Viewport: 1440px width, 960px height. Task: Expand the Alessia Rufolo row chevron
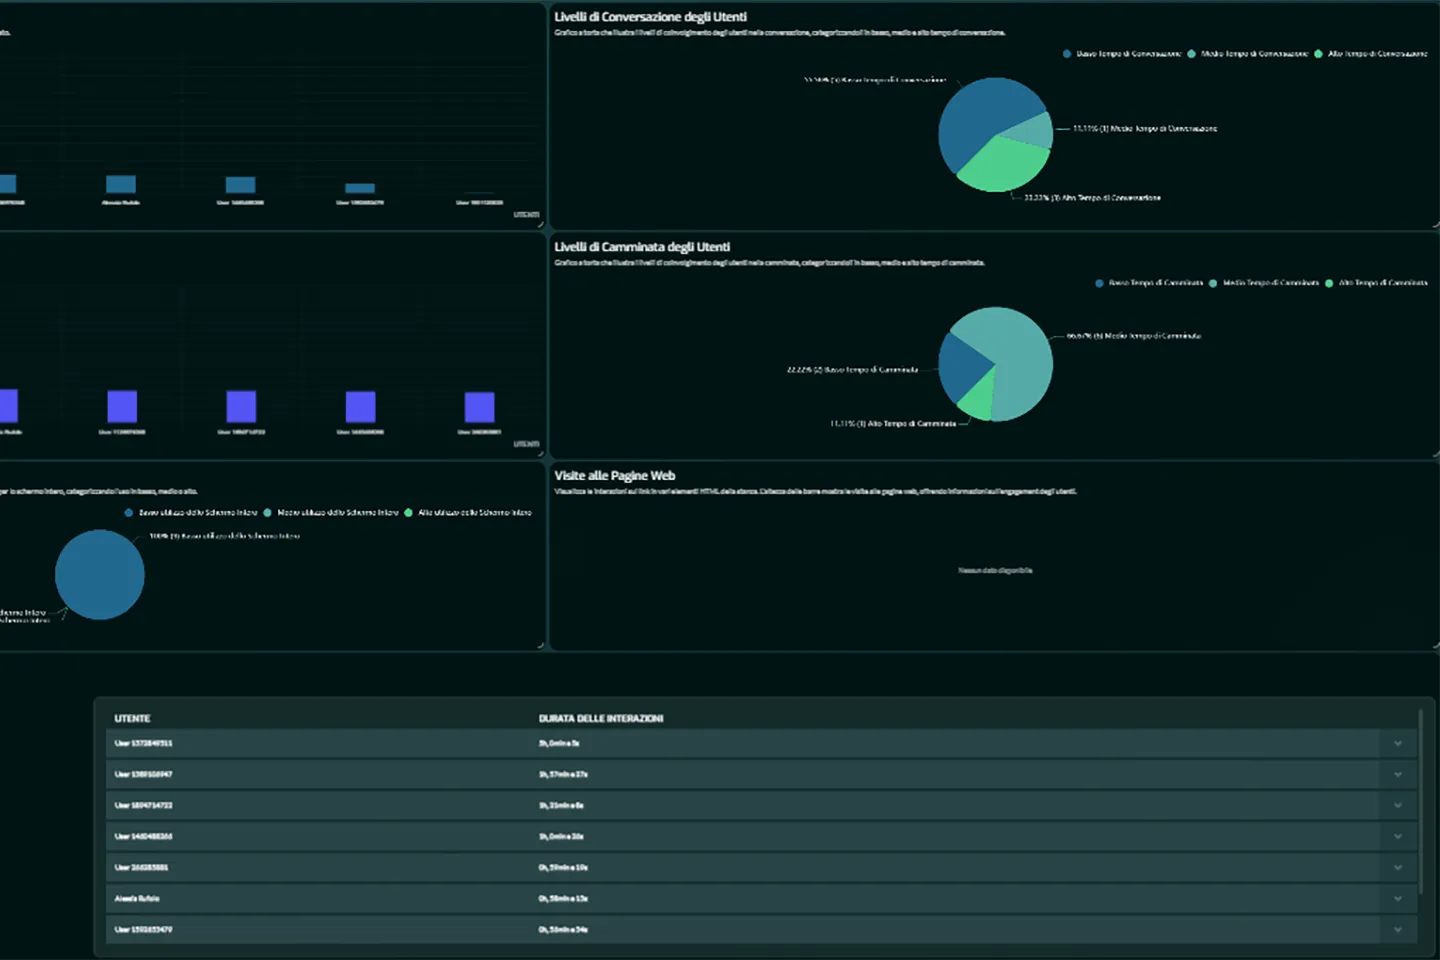coord(1397,898)
